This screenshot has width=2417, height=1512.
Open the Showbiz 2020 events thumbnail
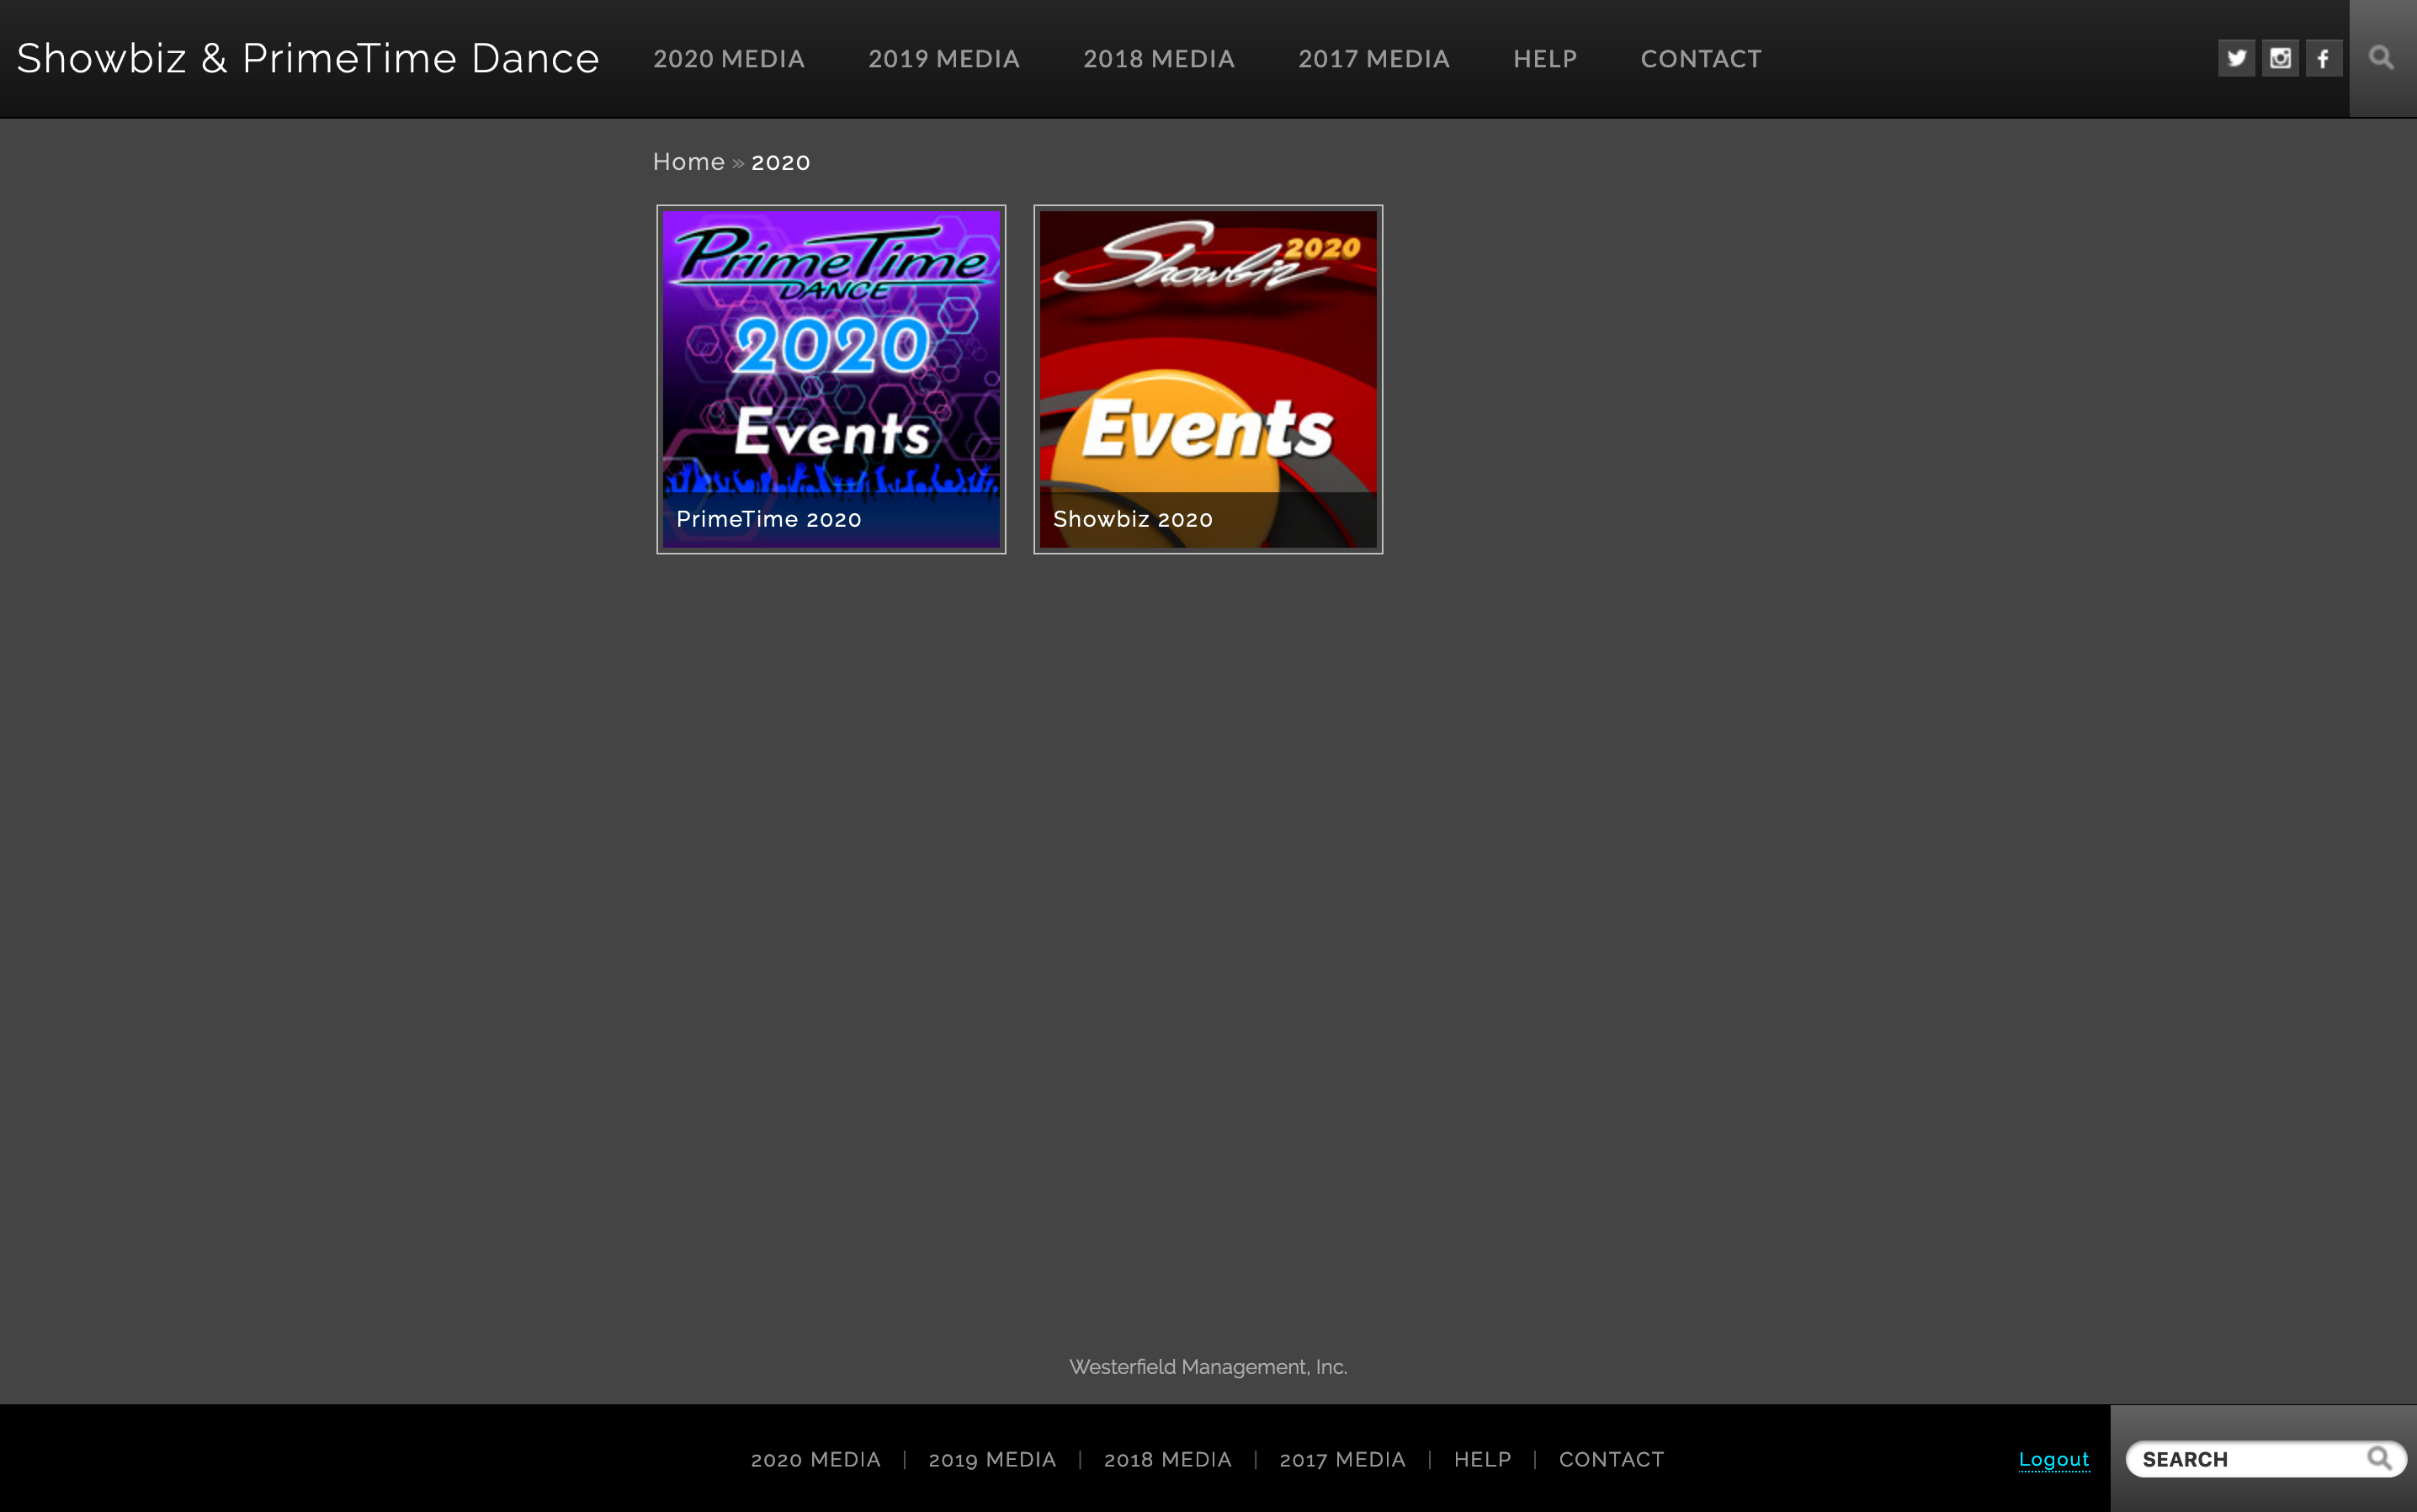coord(1208,379)
